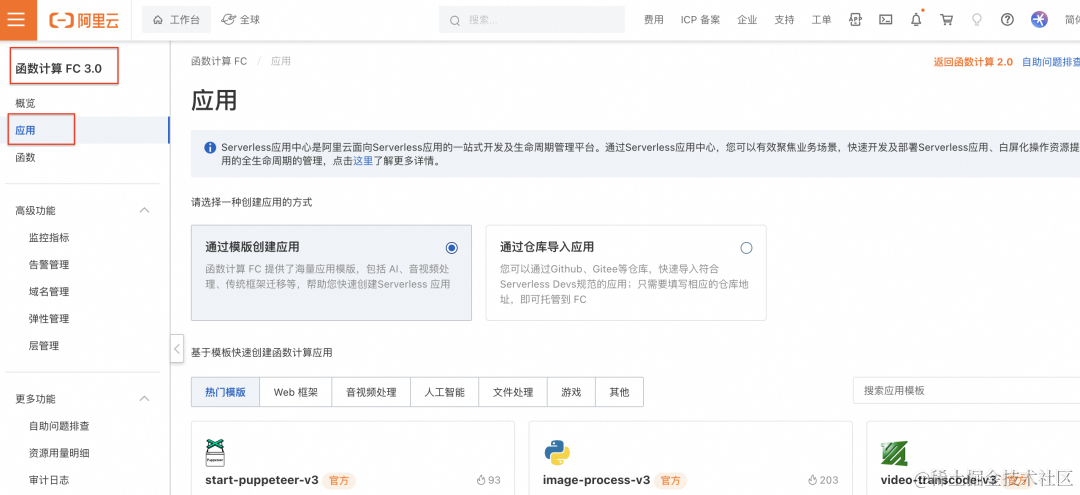This screenshot has height=495, width=1080.
Task: Open the 工作台 button
Action: pos(176,20)
